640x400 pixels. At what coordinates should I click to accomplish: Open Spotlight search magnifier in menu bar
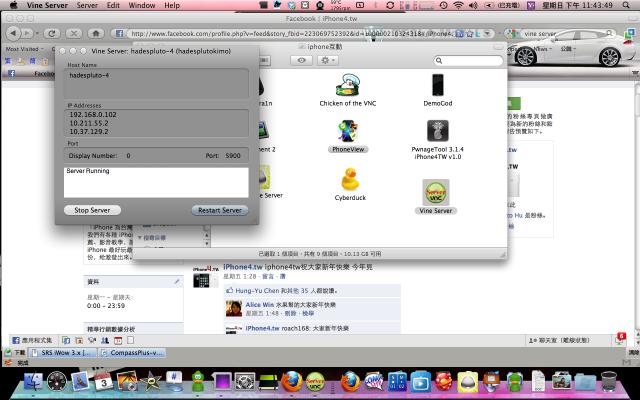tap(627, 5)
